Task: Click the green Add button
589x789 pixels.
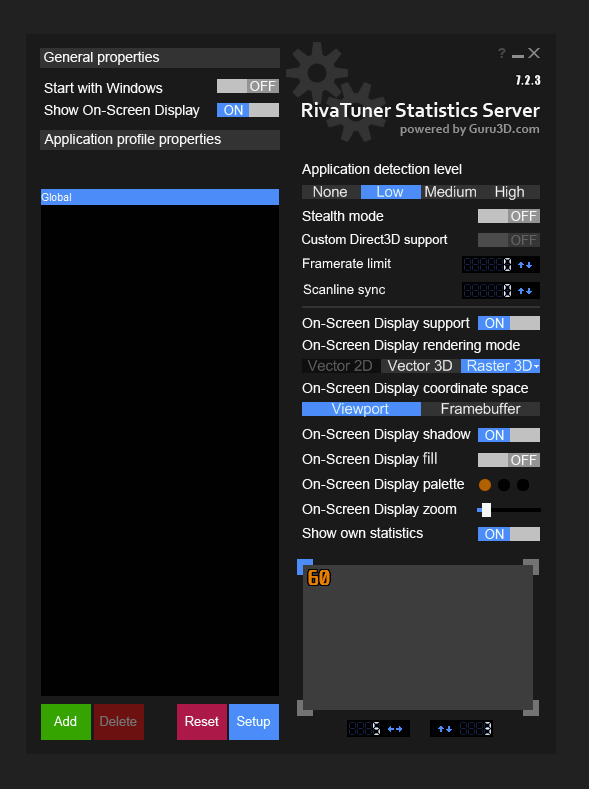Action: point(66,722)
